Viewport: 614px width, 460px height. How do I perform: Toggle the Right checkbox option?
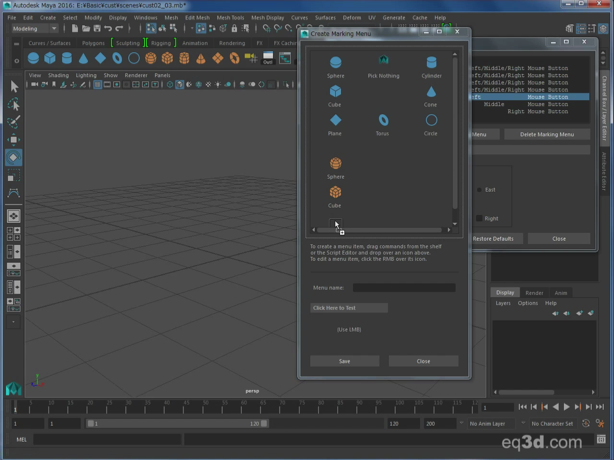click(479, 218)
